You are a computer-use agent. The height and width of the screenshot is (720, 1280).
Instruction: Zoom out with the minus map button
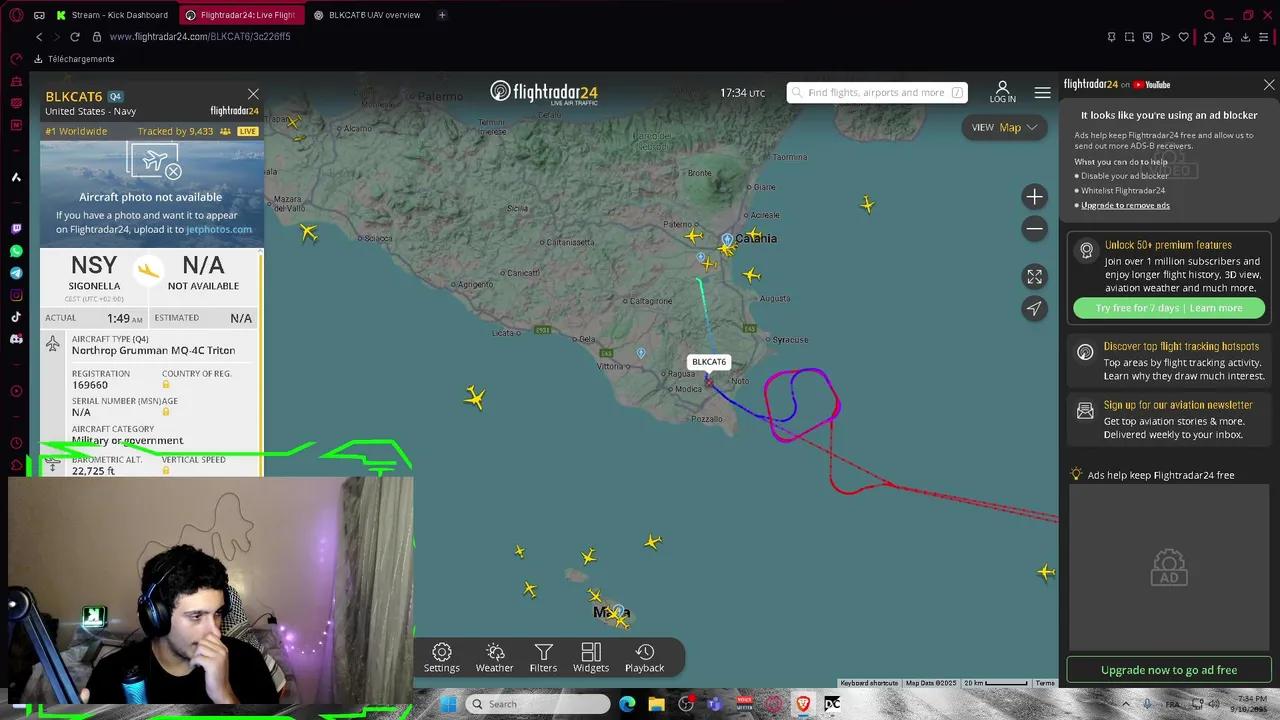tap(1034, 229)
